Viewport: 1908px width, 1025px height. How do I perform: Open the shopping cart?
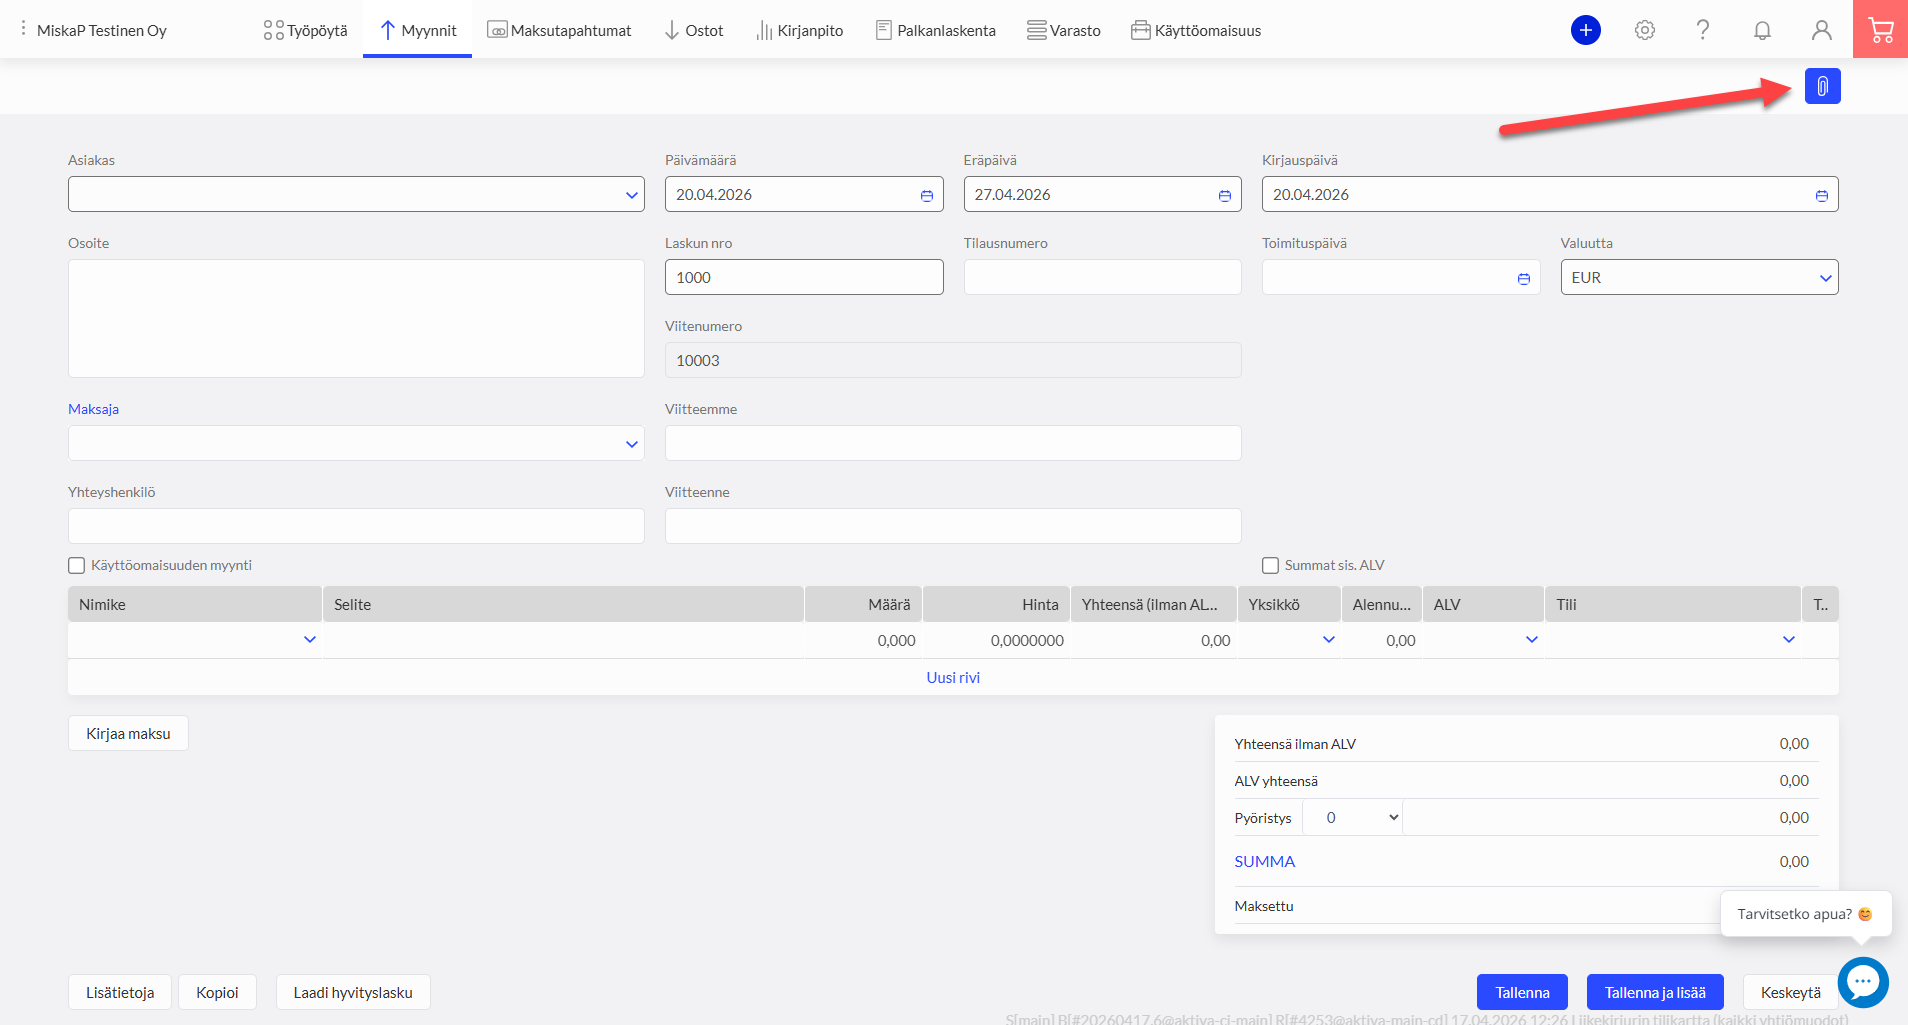(x=1880, y=29)
